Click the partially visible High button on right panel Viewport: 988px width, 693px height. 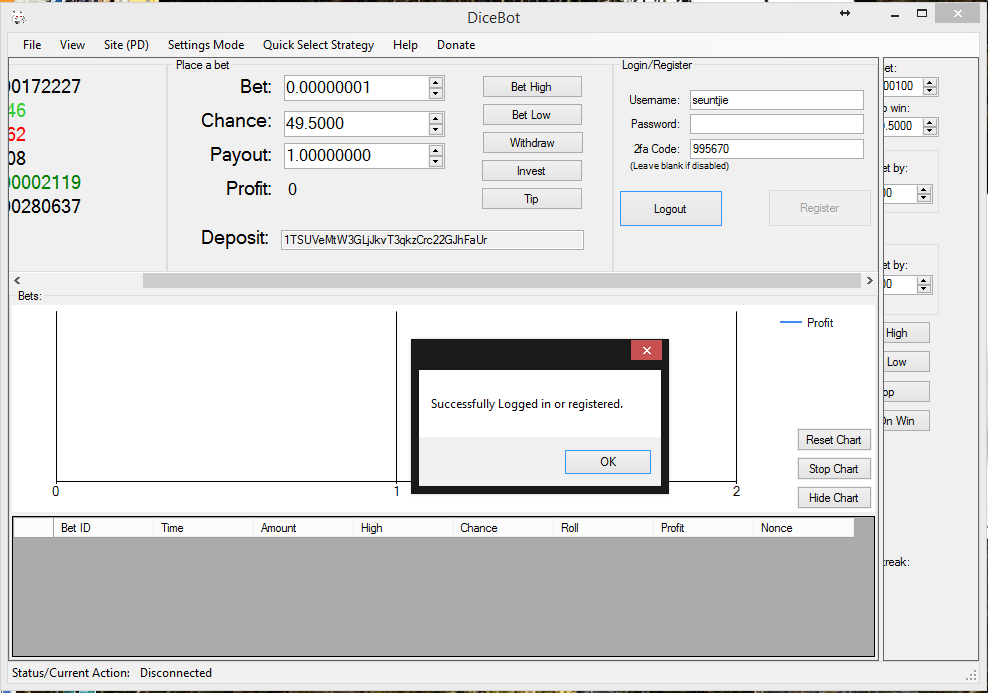pos(906,333)
